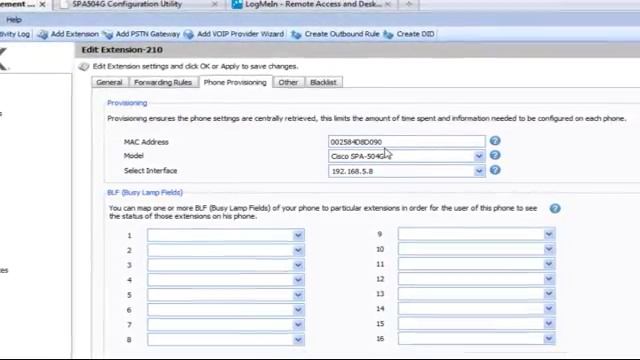Click the MAC Address input field
Viewport: 640px width, 360px height.
tap(407, 142)
